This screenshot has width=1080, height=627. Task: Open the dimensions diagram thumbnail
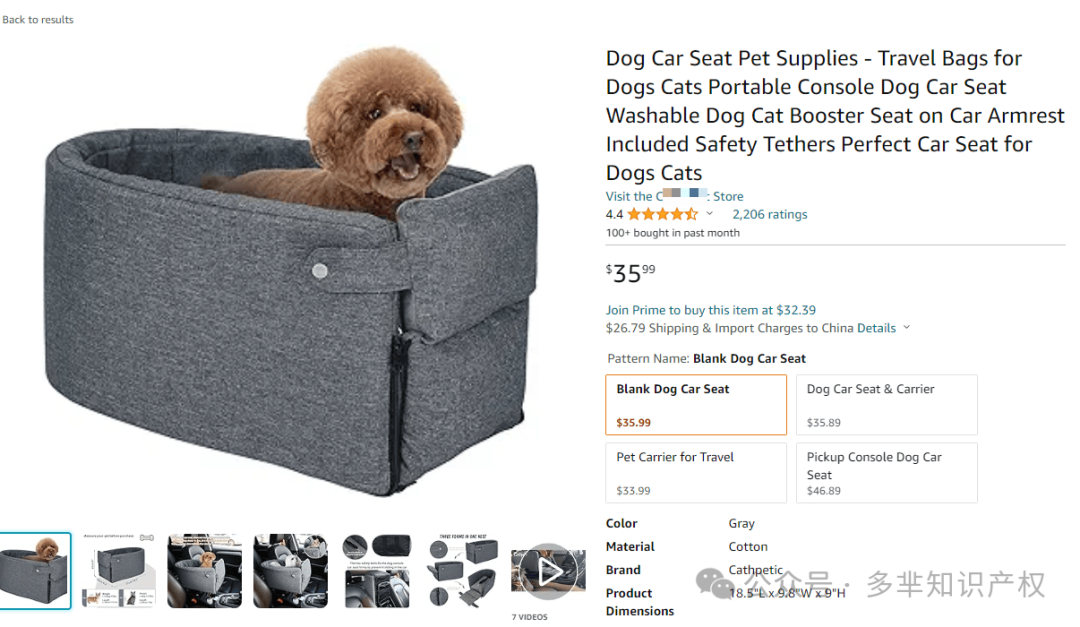pos(118,570)
